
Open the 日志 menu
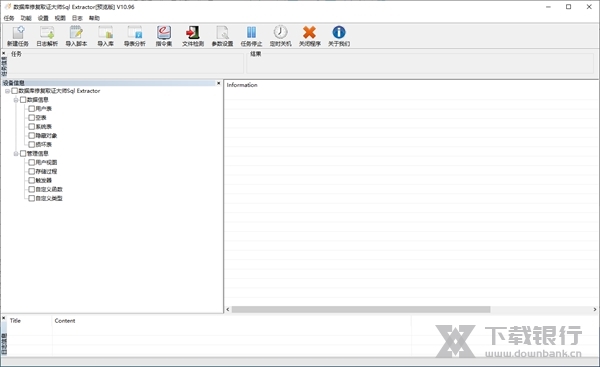[x=77, y=18]
